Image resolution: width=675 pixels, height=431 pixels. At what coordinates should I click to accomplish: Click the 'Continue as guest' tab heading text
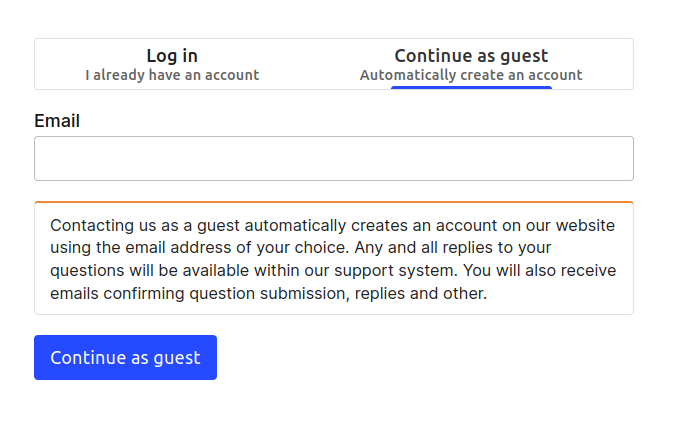[471, 56]
